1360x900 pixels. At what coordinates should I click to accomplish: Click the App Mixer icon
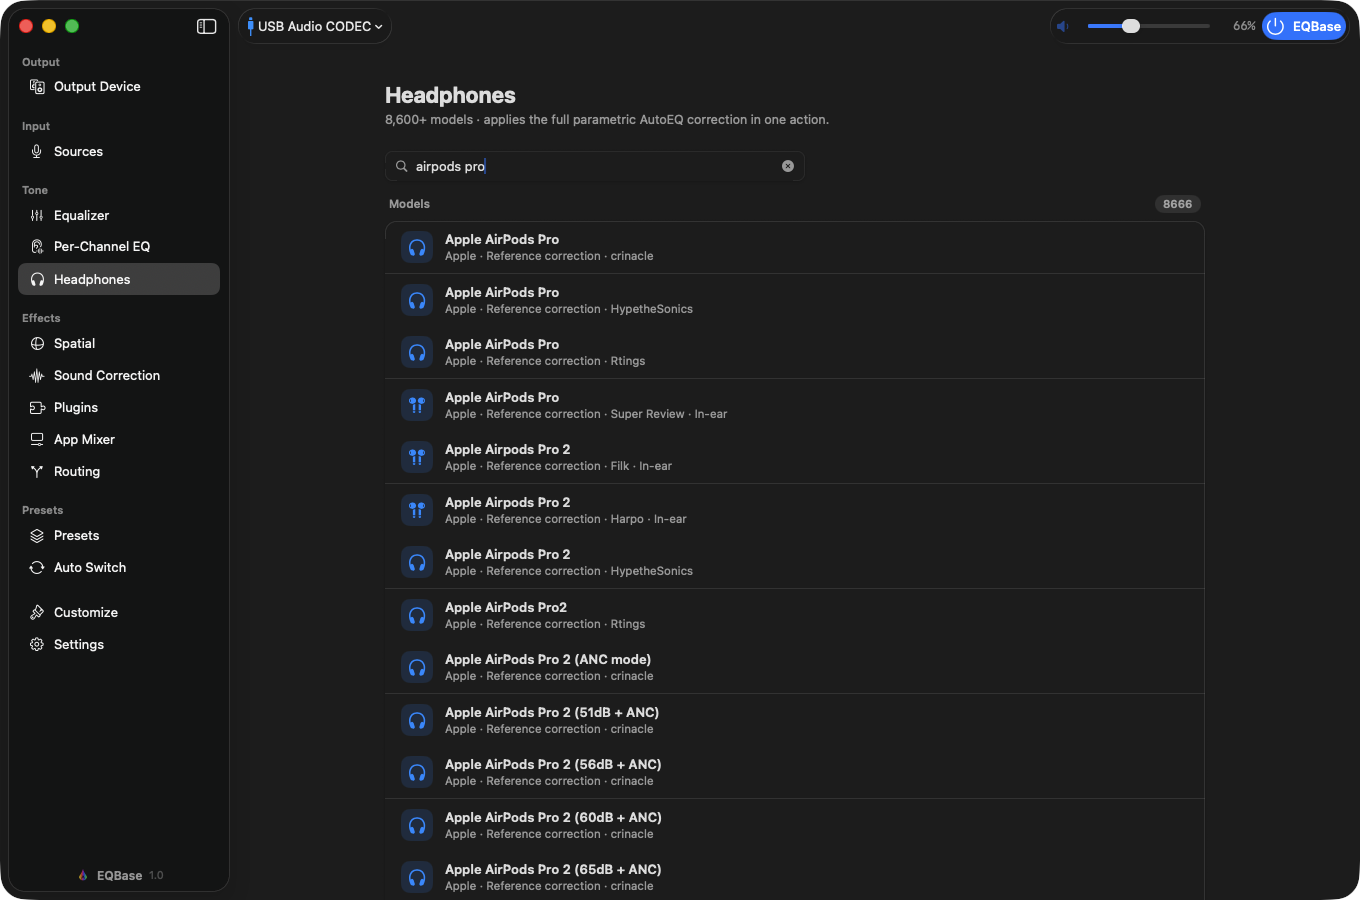coord(37,440)
